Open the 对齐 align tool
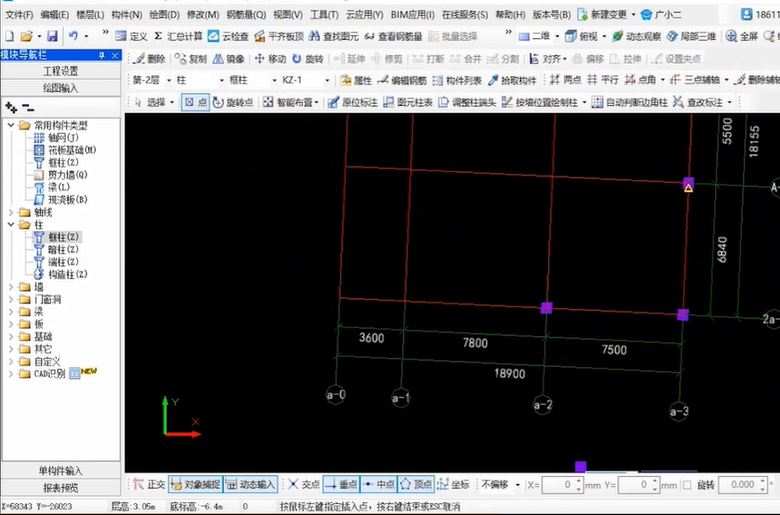The image size is (780, 515). click(544, 59)
